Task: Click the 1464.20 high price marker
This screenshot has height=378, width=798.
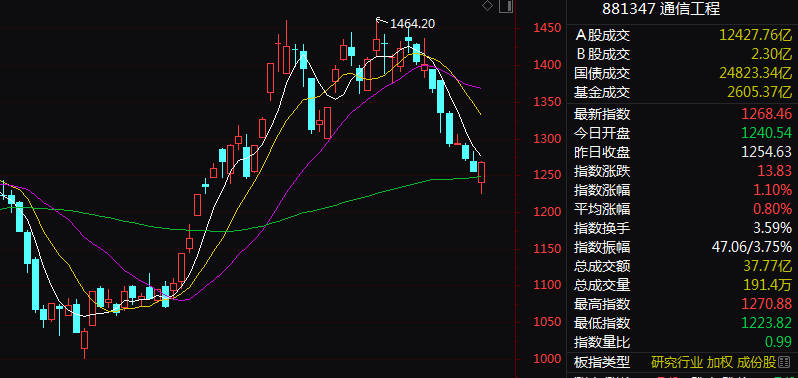Action: tap(412, 23)
